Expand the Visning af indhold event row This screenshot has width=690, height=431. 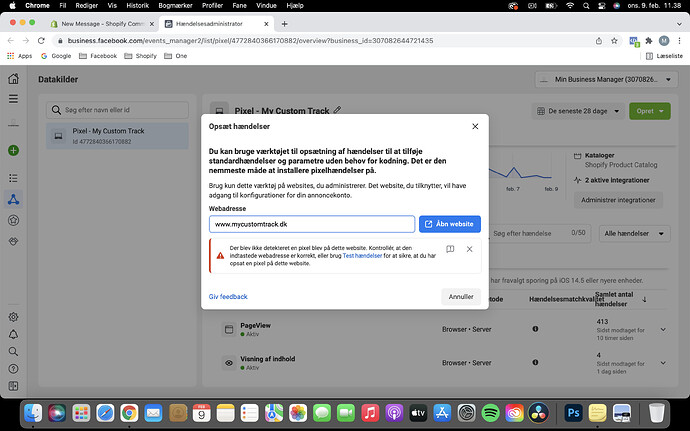pos(663,363)
